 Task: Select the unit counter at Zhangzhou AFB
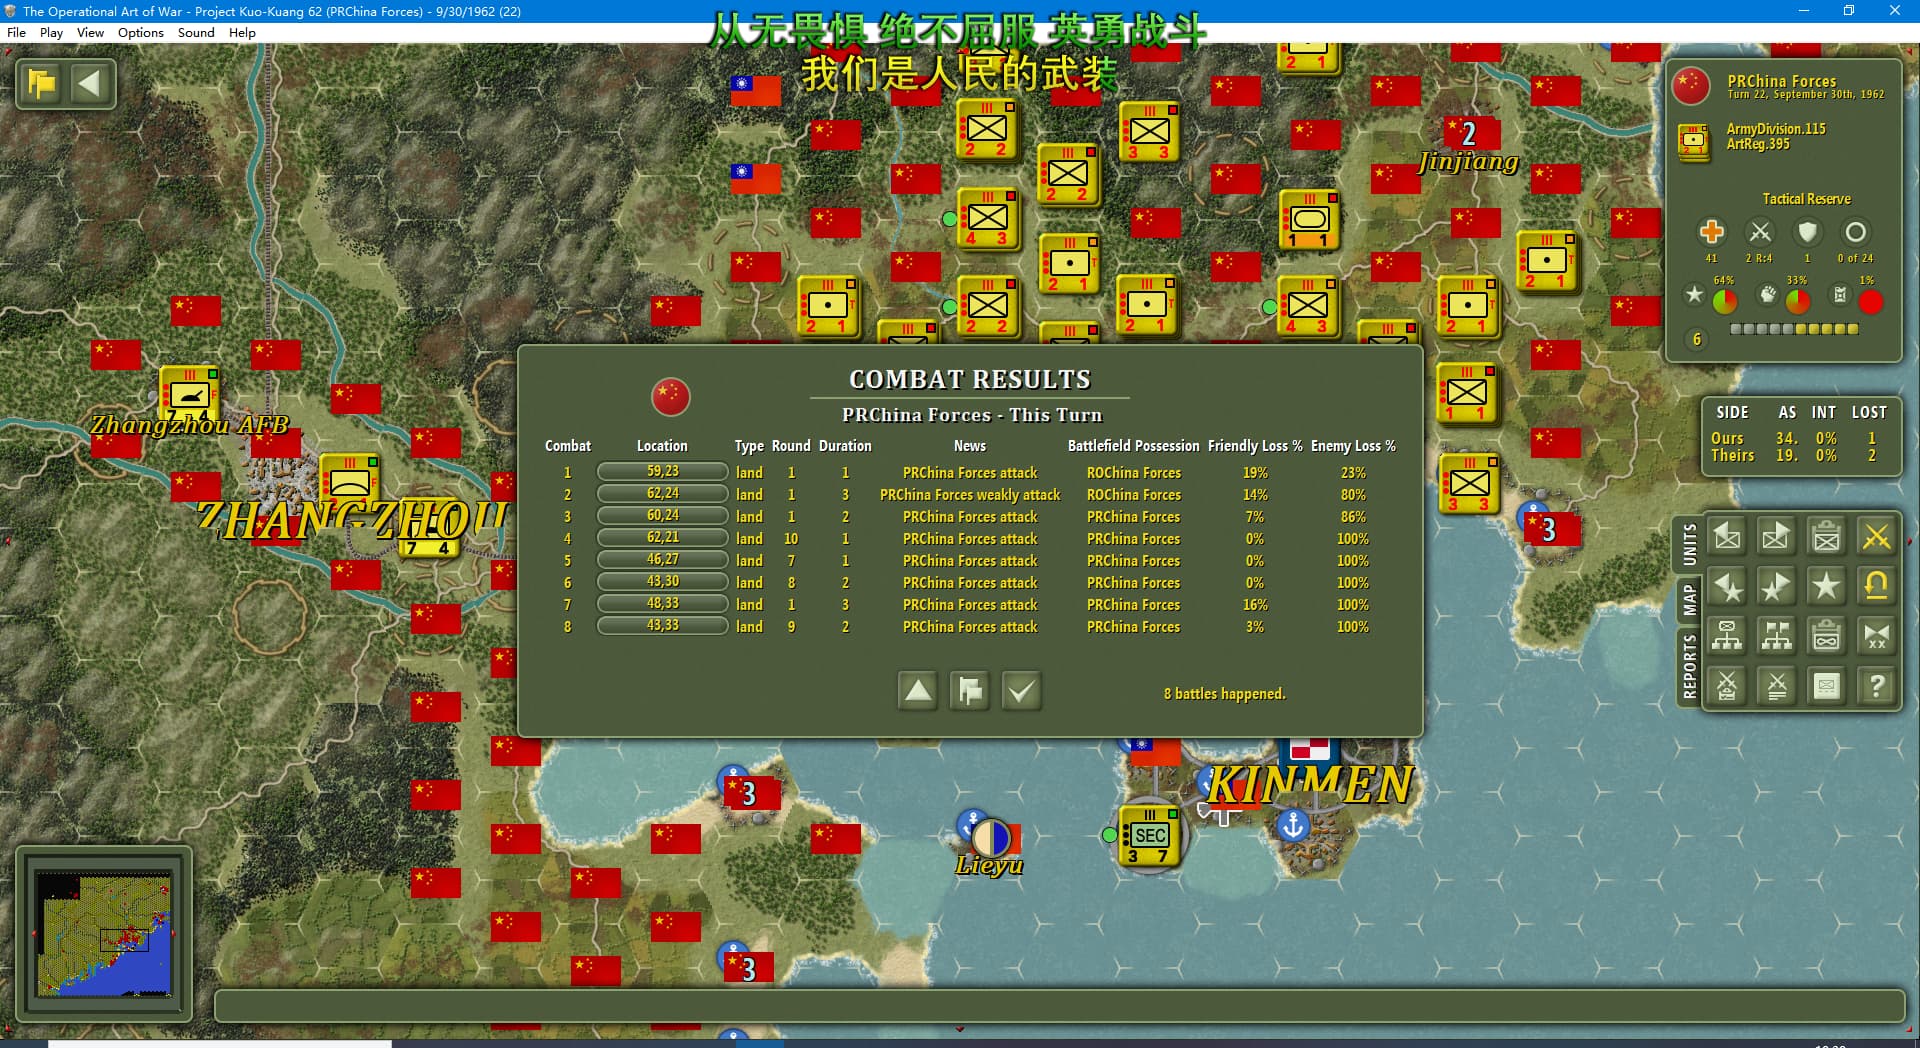pos(189,393)
